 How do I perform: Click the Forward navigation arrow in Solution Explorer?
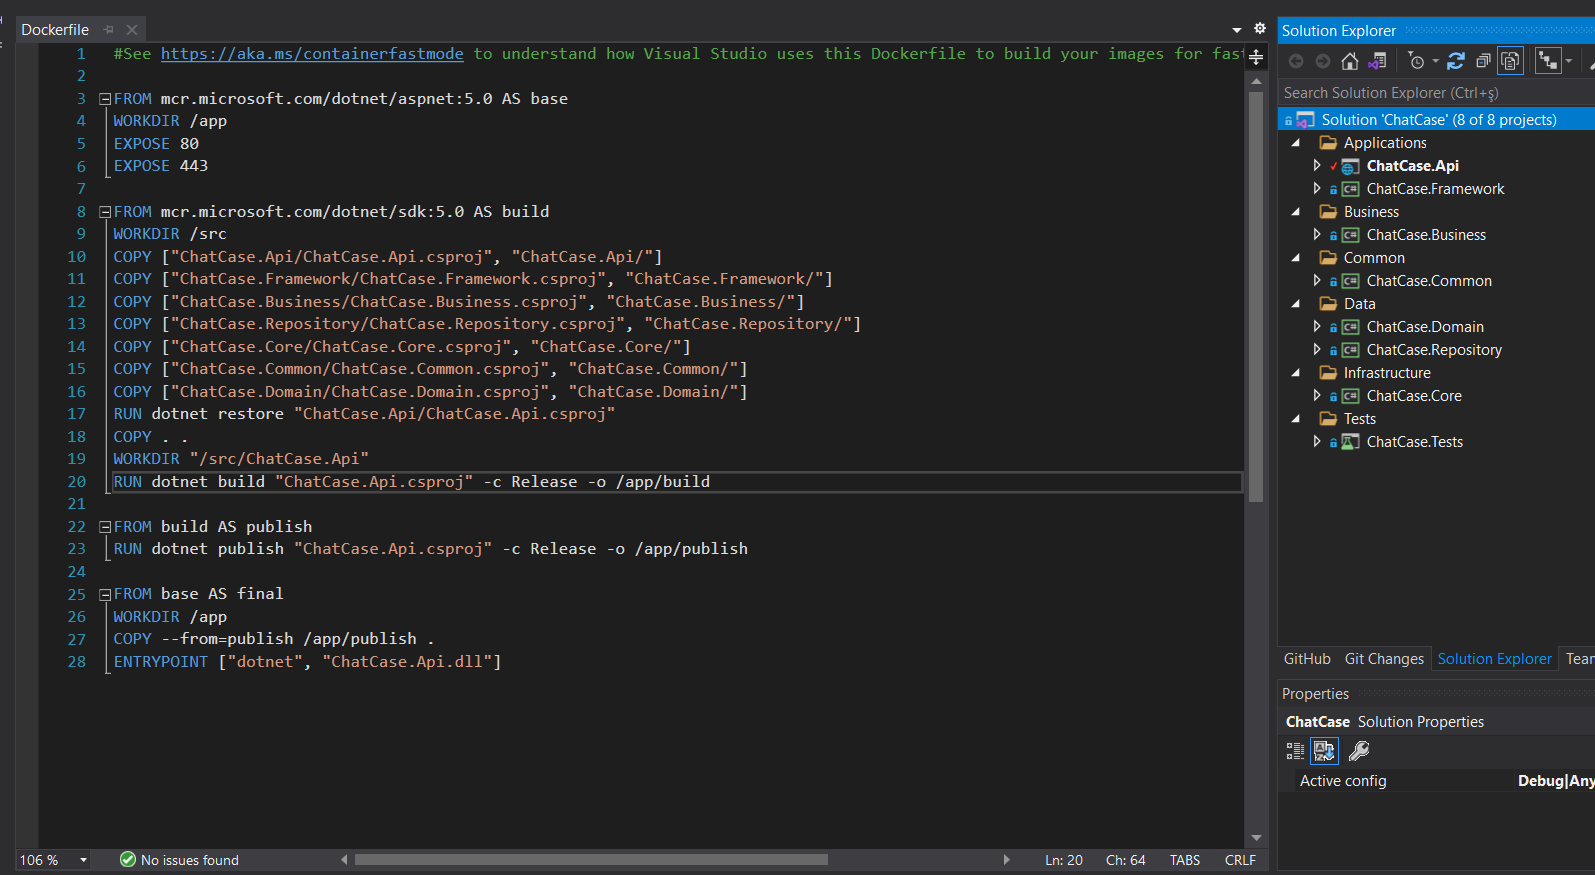tap(1322, 62)
